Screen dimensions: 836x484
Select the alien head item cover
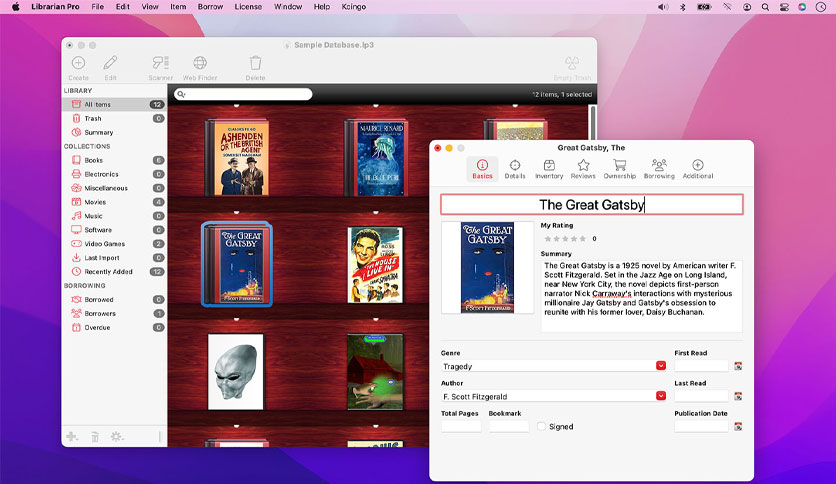pyautogui.click(x=236, y=372)
